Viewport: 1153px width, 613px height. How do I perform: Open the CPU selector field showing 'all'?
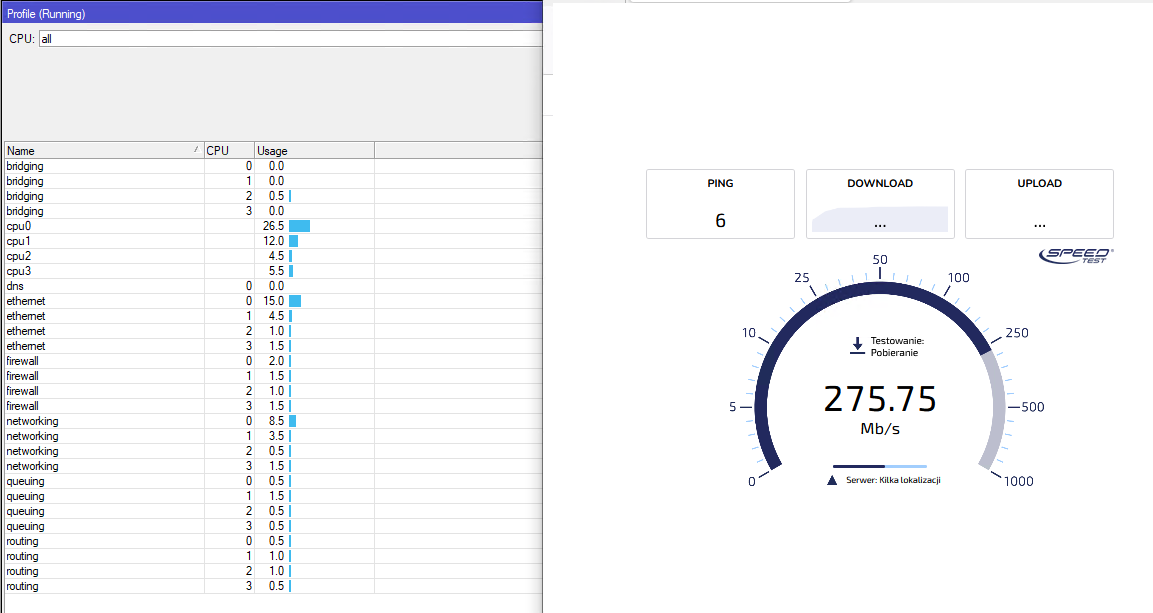(x=290, y=39)
